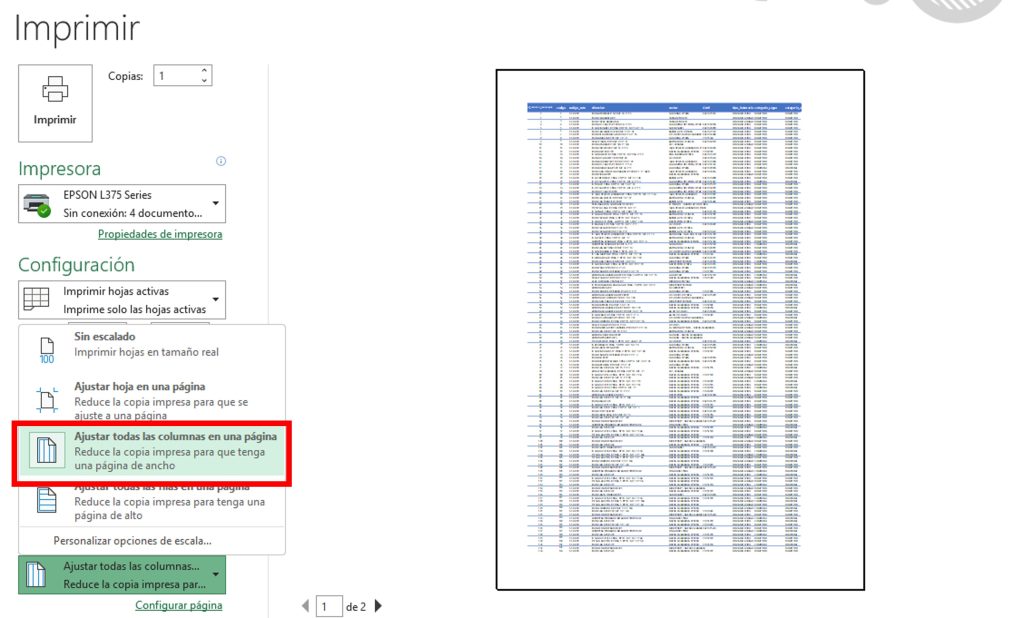
Task: Increase copies with the up arrow
Action: click(x=204, y=71)
